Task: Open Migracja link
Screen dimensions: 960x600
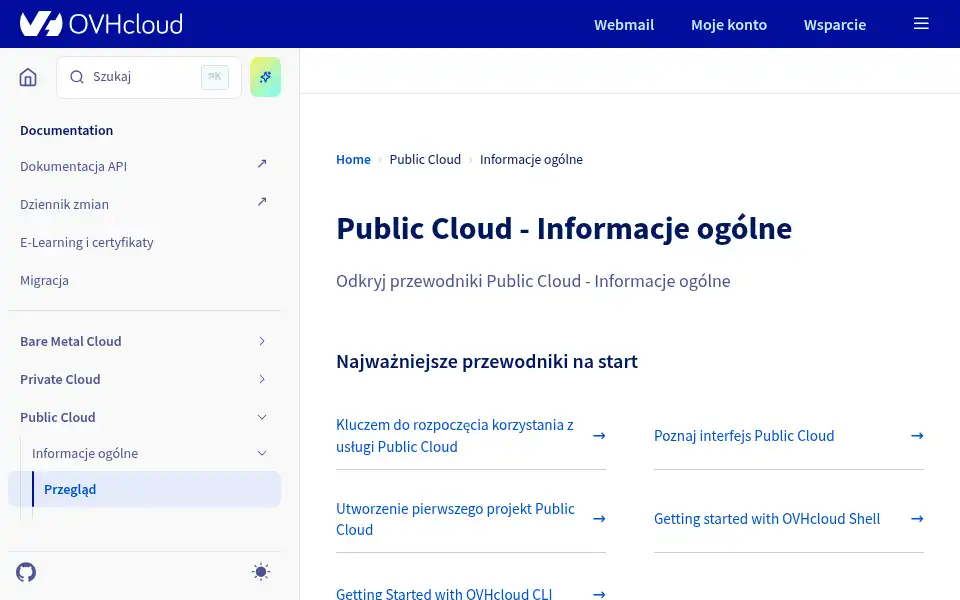Action: [44, 280]
